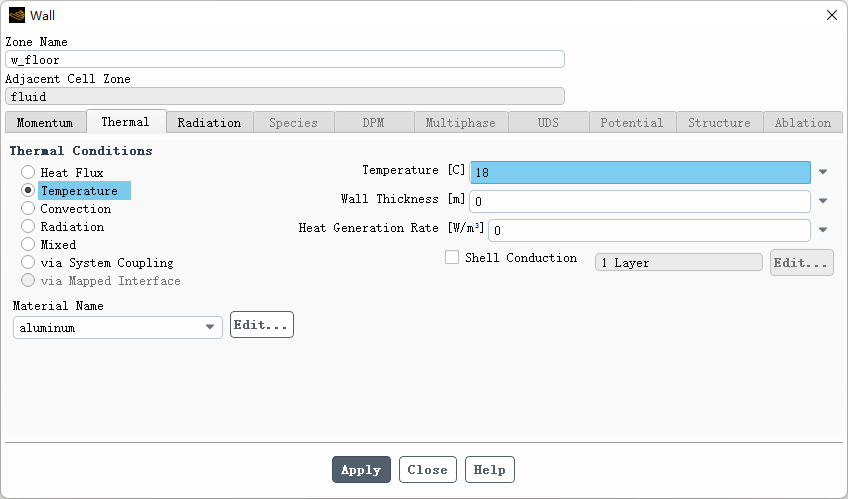
Task: Click the Close button at bottom
Action: tap(427, 470)
